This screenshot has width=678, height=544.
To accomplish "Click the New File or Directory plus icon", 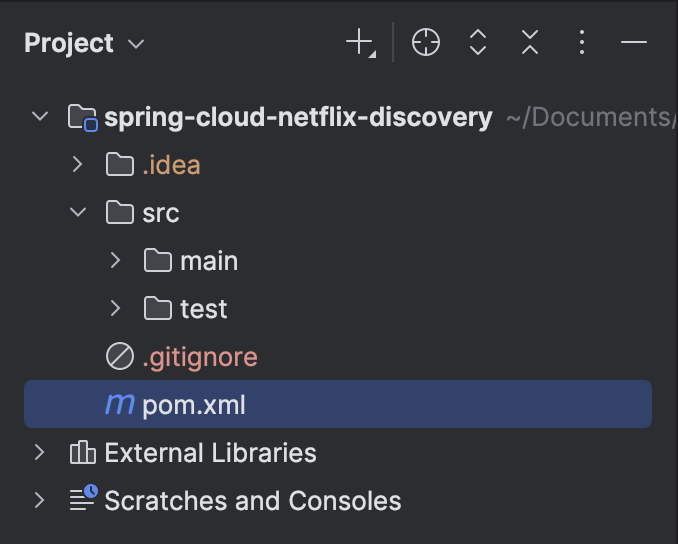I will click(361, 42).
